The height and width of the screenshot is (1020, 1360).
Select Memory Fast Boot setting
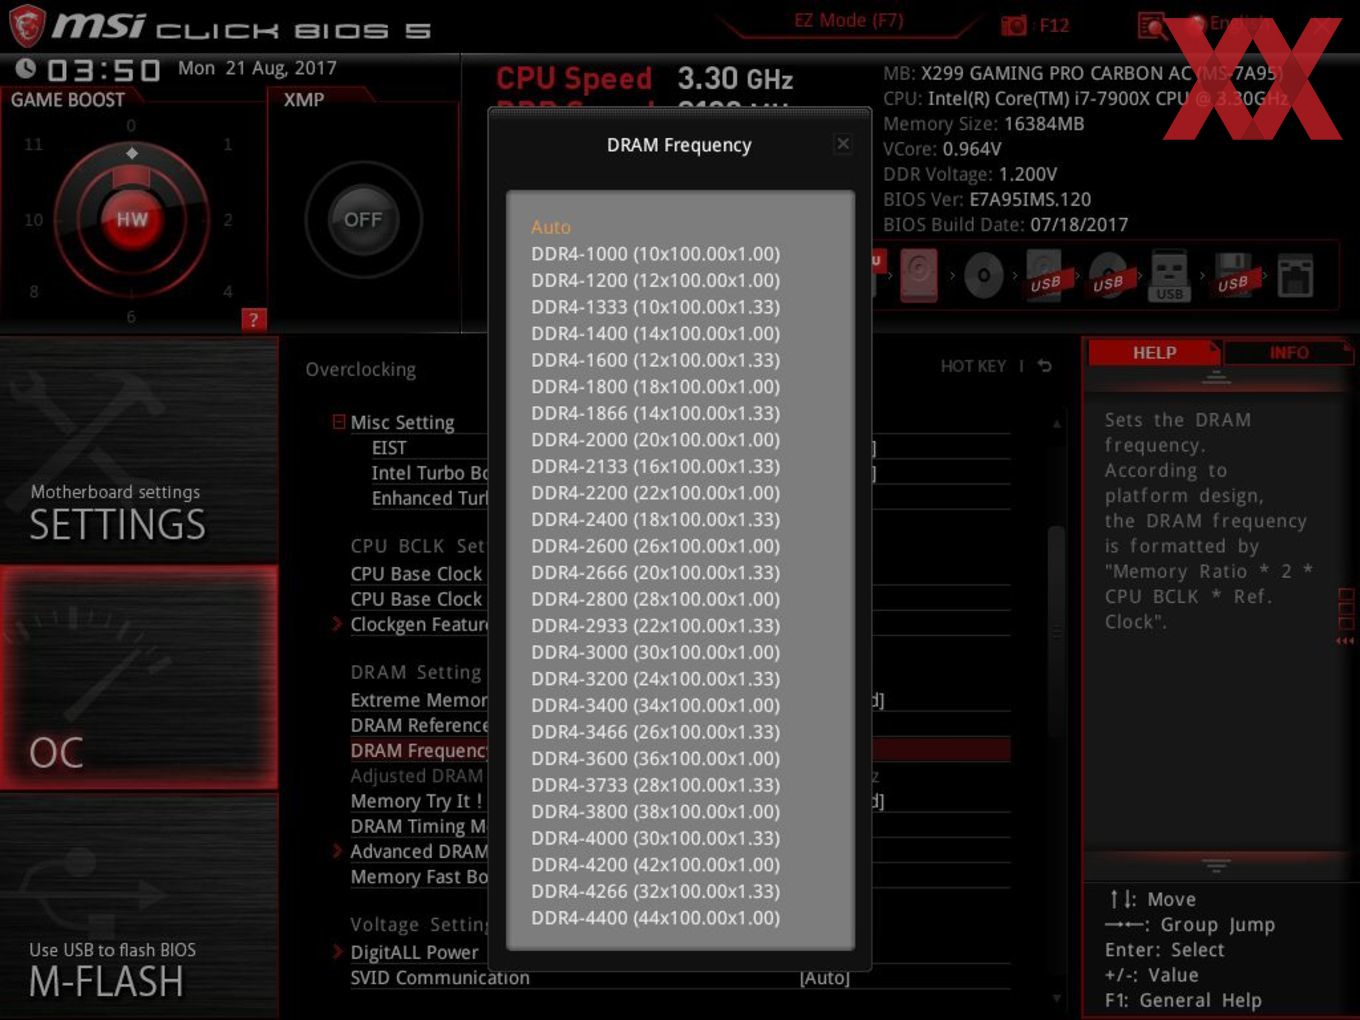tap(419, 877)
